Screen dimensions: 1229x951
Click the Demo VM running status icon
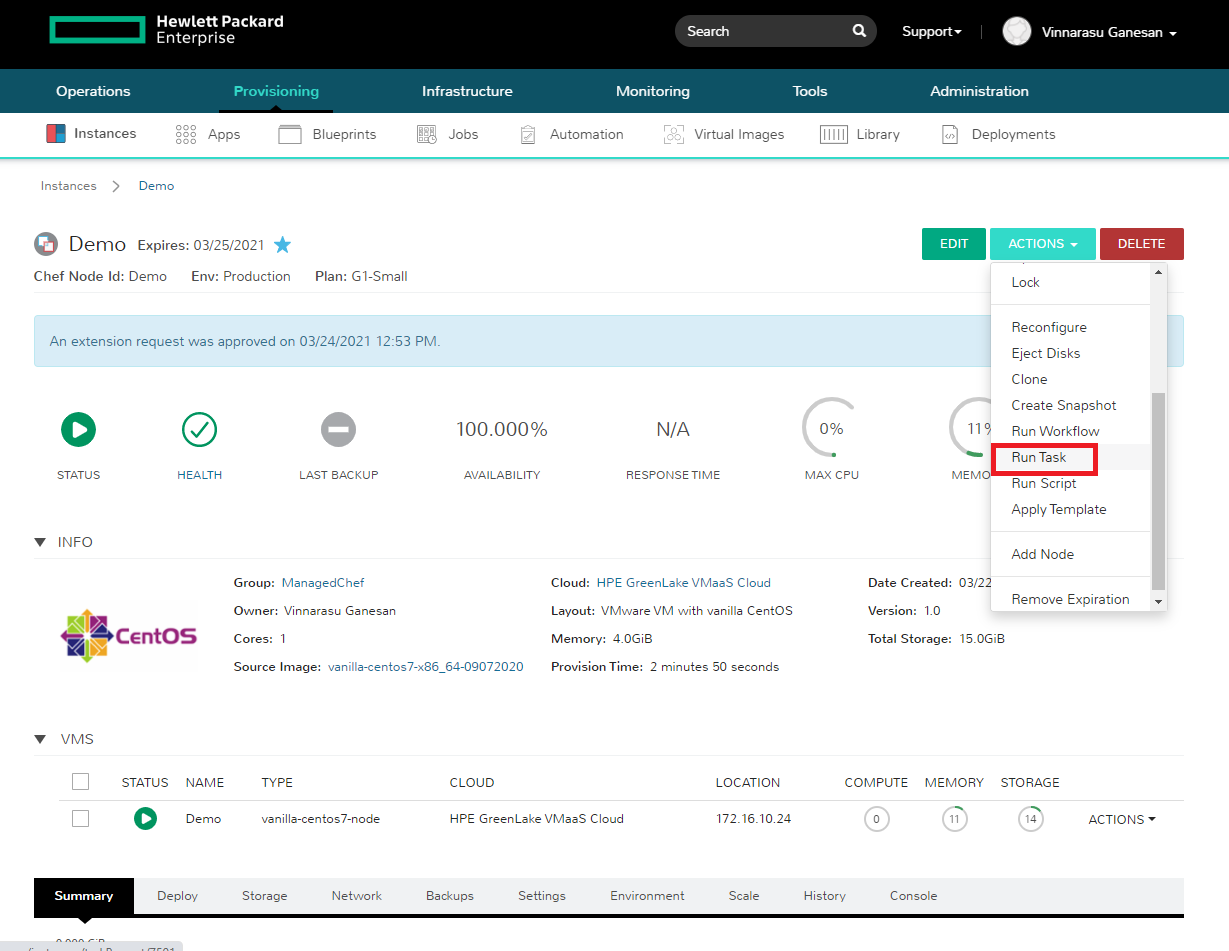(x=145, y=819)
